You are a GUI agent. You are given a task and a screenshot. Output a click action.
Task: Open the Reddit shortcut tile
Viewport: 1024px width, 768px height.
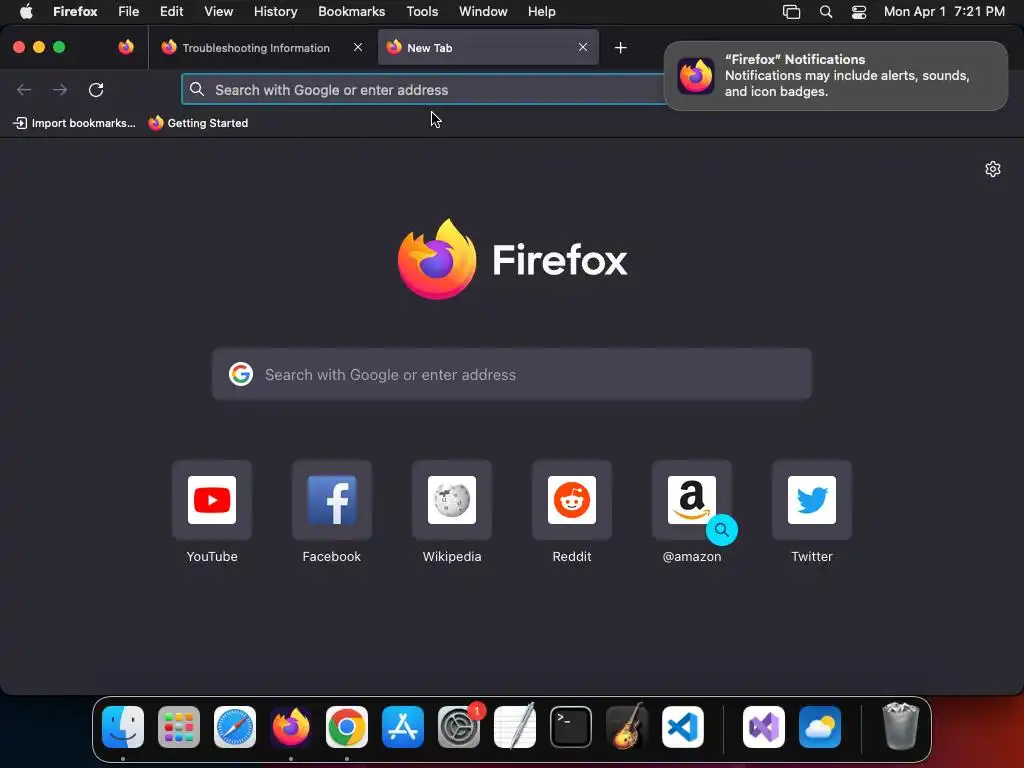[x=572, y=500]
